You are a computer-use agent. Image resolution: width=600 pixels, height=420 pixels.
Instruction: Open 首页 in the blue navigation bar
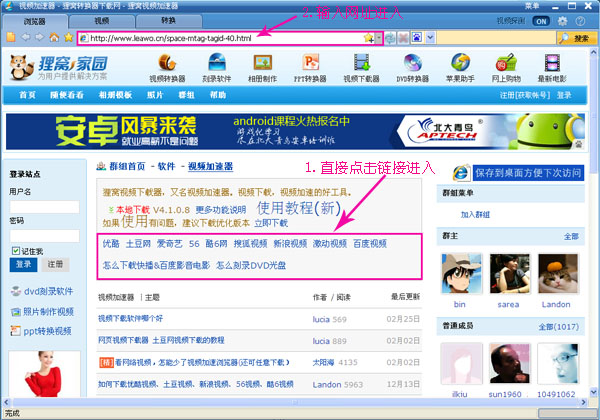[x=27, y=95]
